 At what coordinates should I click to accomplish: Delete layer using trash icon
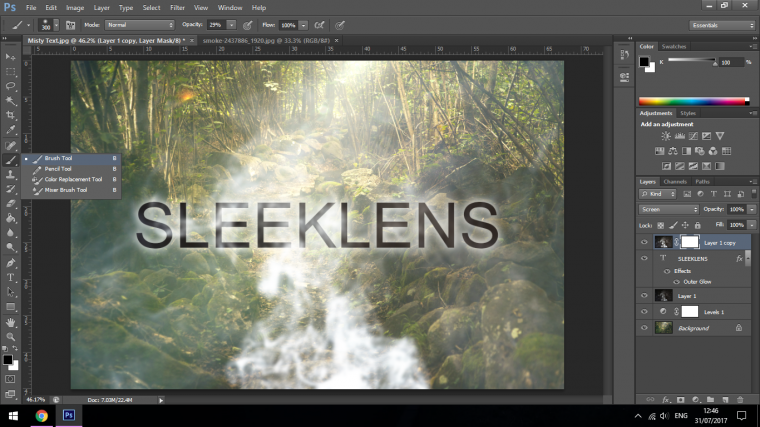(x=740, y=399)
